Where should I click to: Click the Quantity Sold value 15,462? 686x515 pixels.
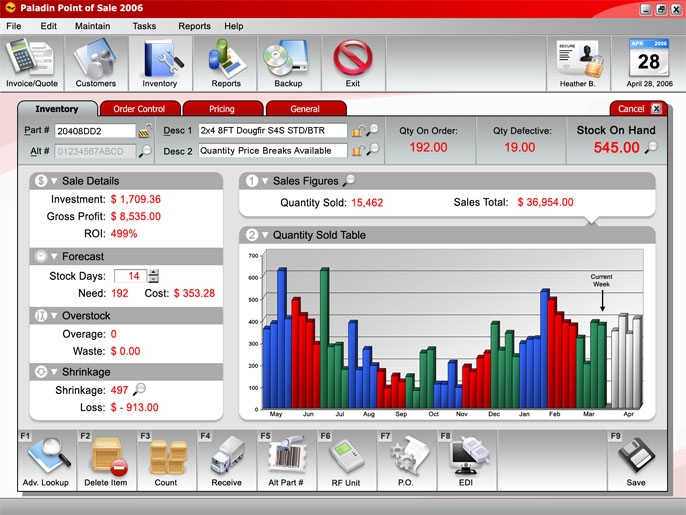[367, 203]
